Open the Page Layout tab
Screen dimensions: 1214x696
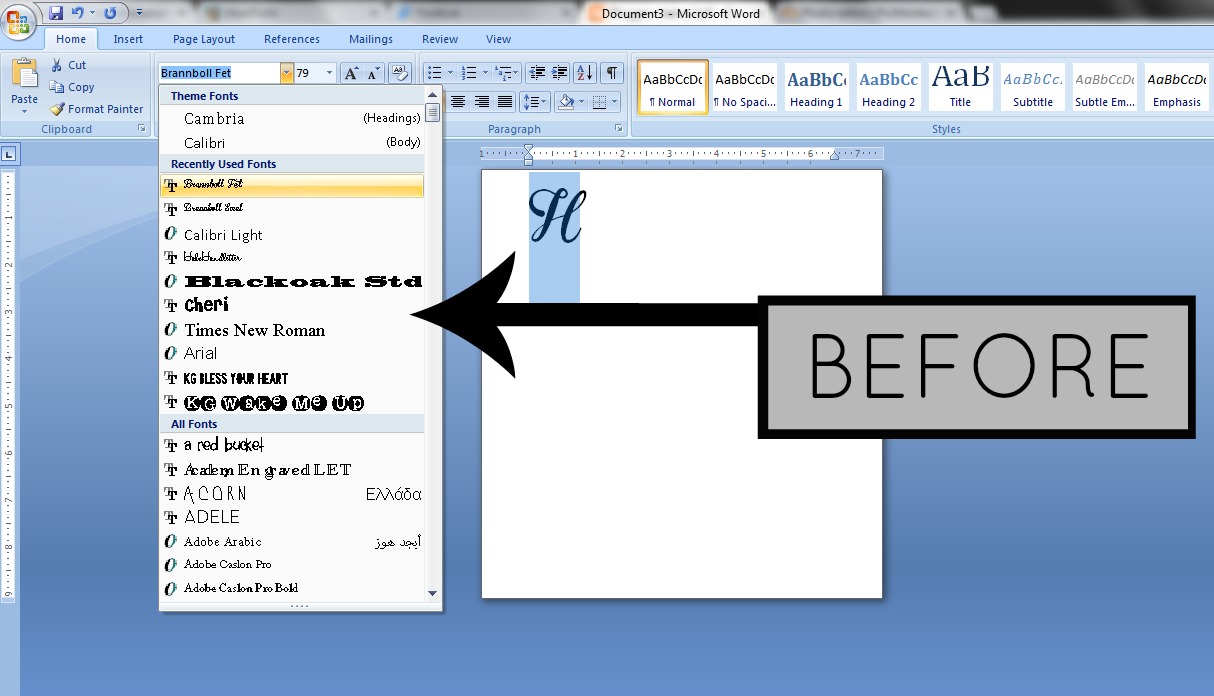(x=204, y=40)
